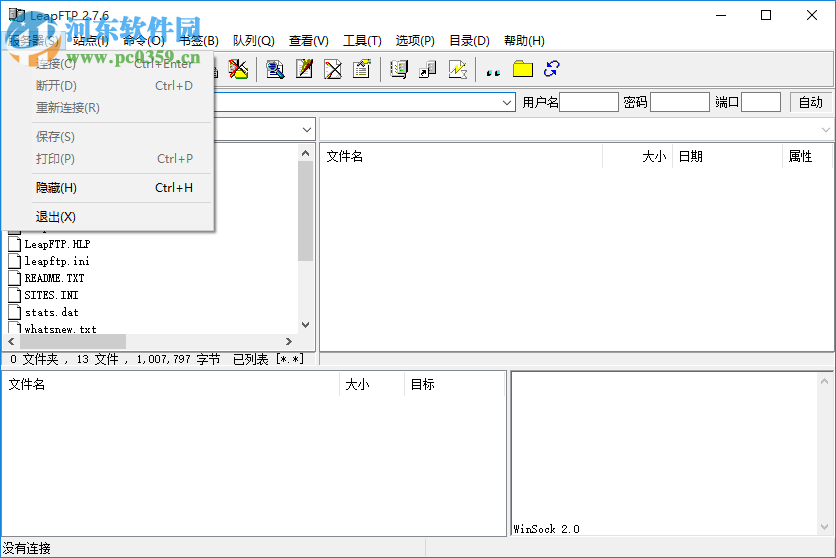Click local list scroll down arrow
This screenshot has height=558, width=836.
coord(306,325)
